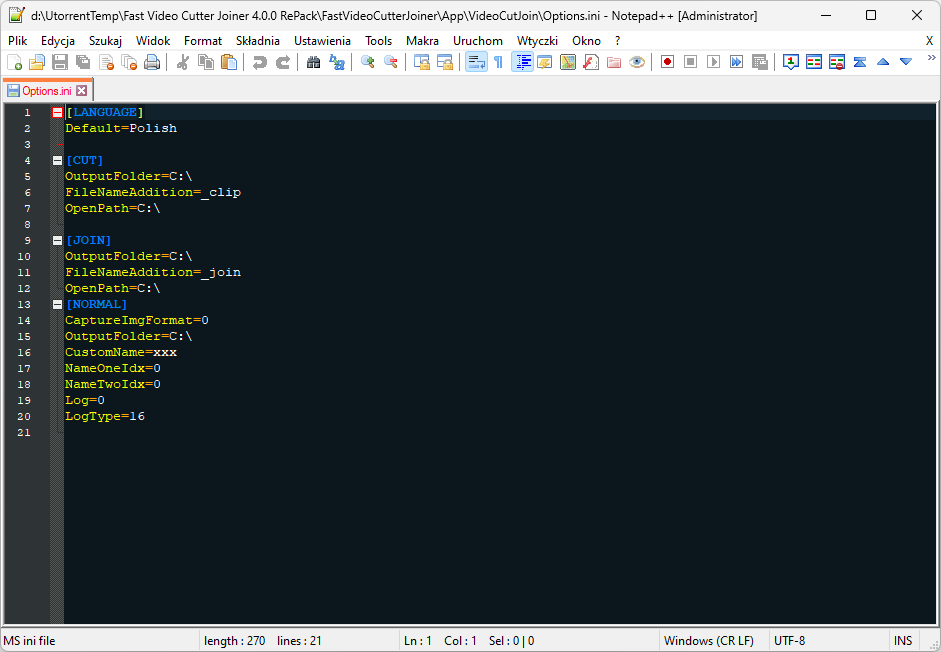This screenshot has width=941, height=652.
Task: Click the Run macro multiple times icon
Action: 736,62
